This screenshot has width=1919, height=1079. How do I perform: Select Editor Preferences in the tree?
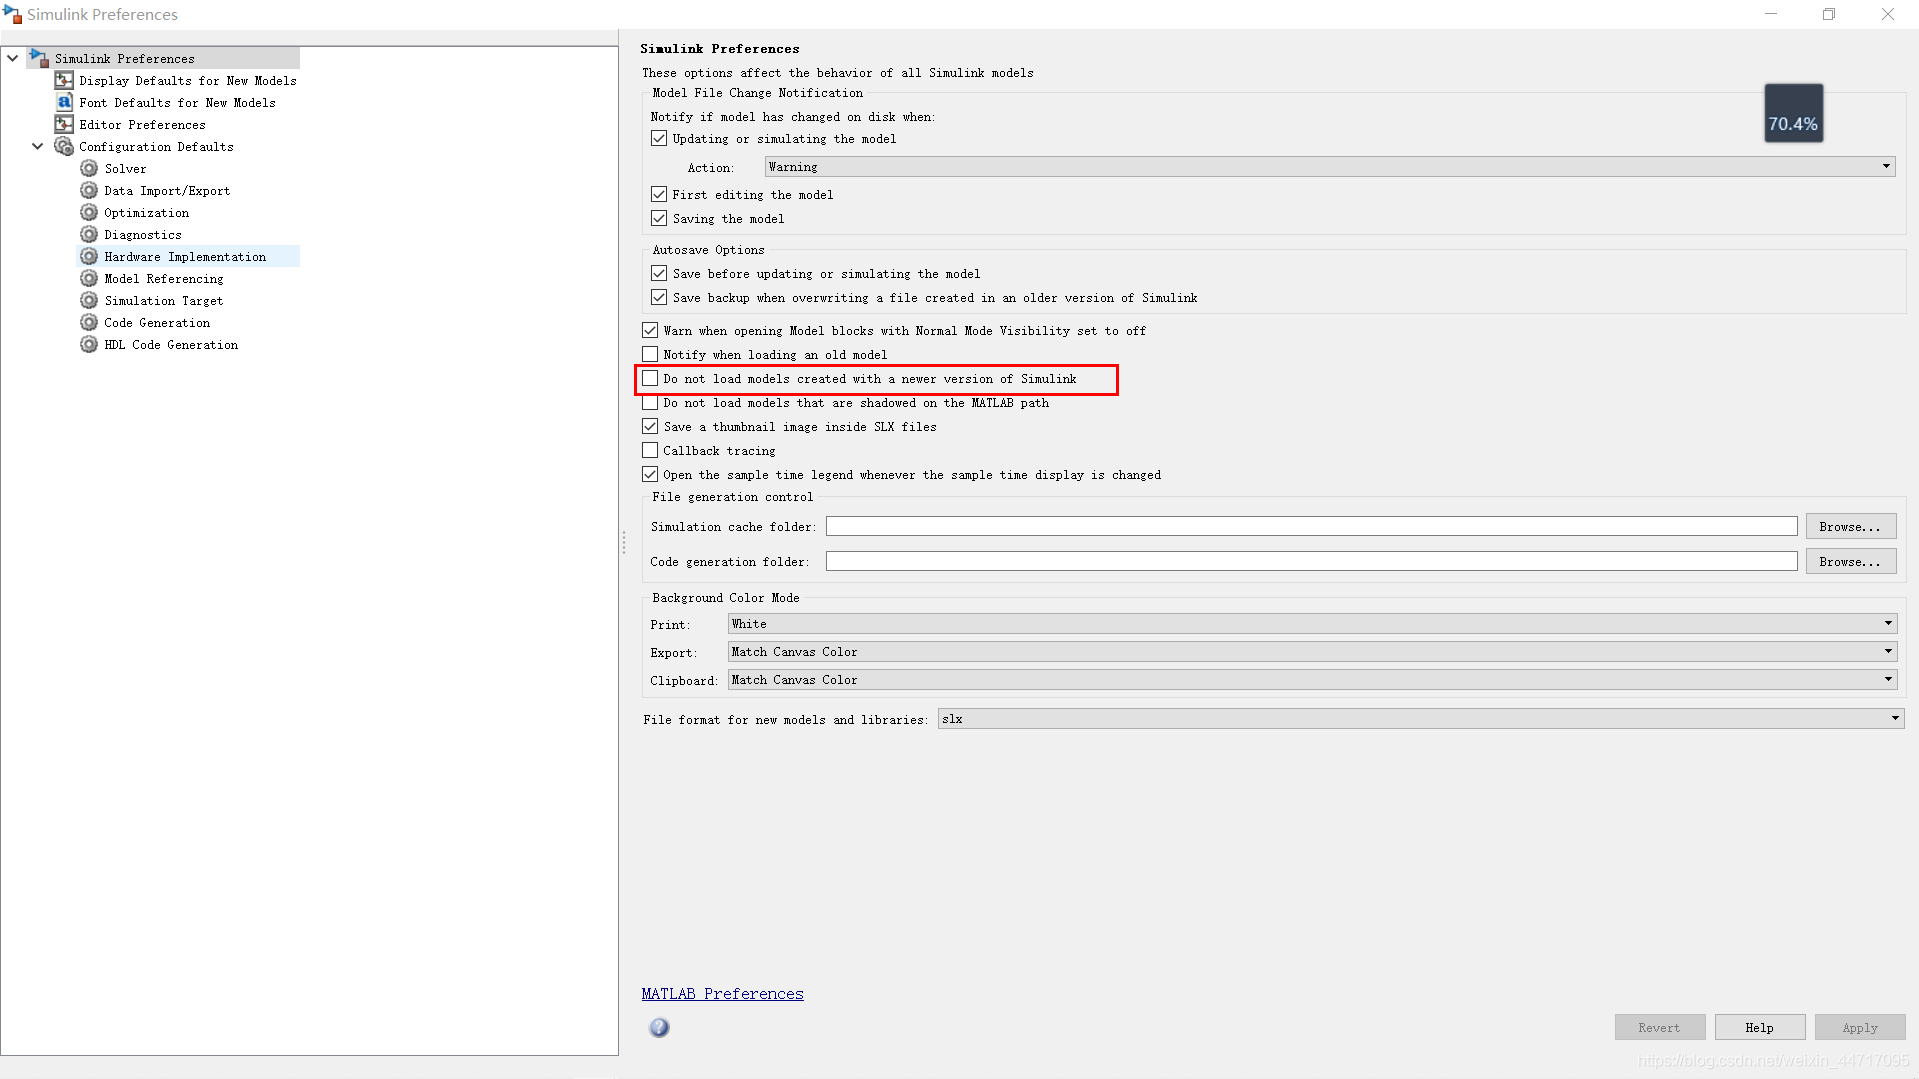coord(142,125)
